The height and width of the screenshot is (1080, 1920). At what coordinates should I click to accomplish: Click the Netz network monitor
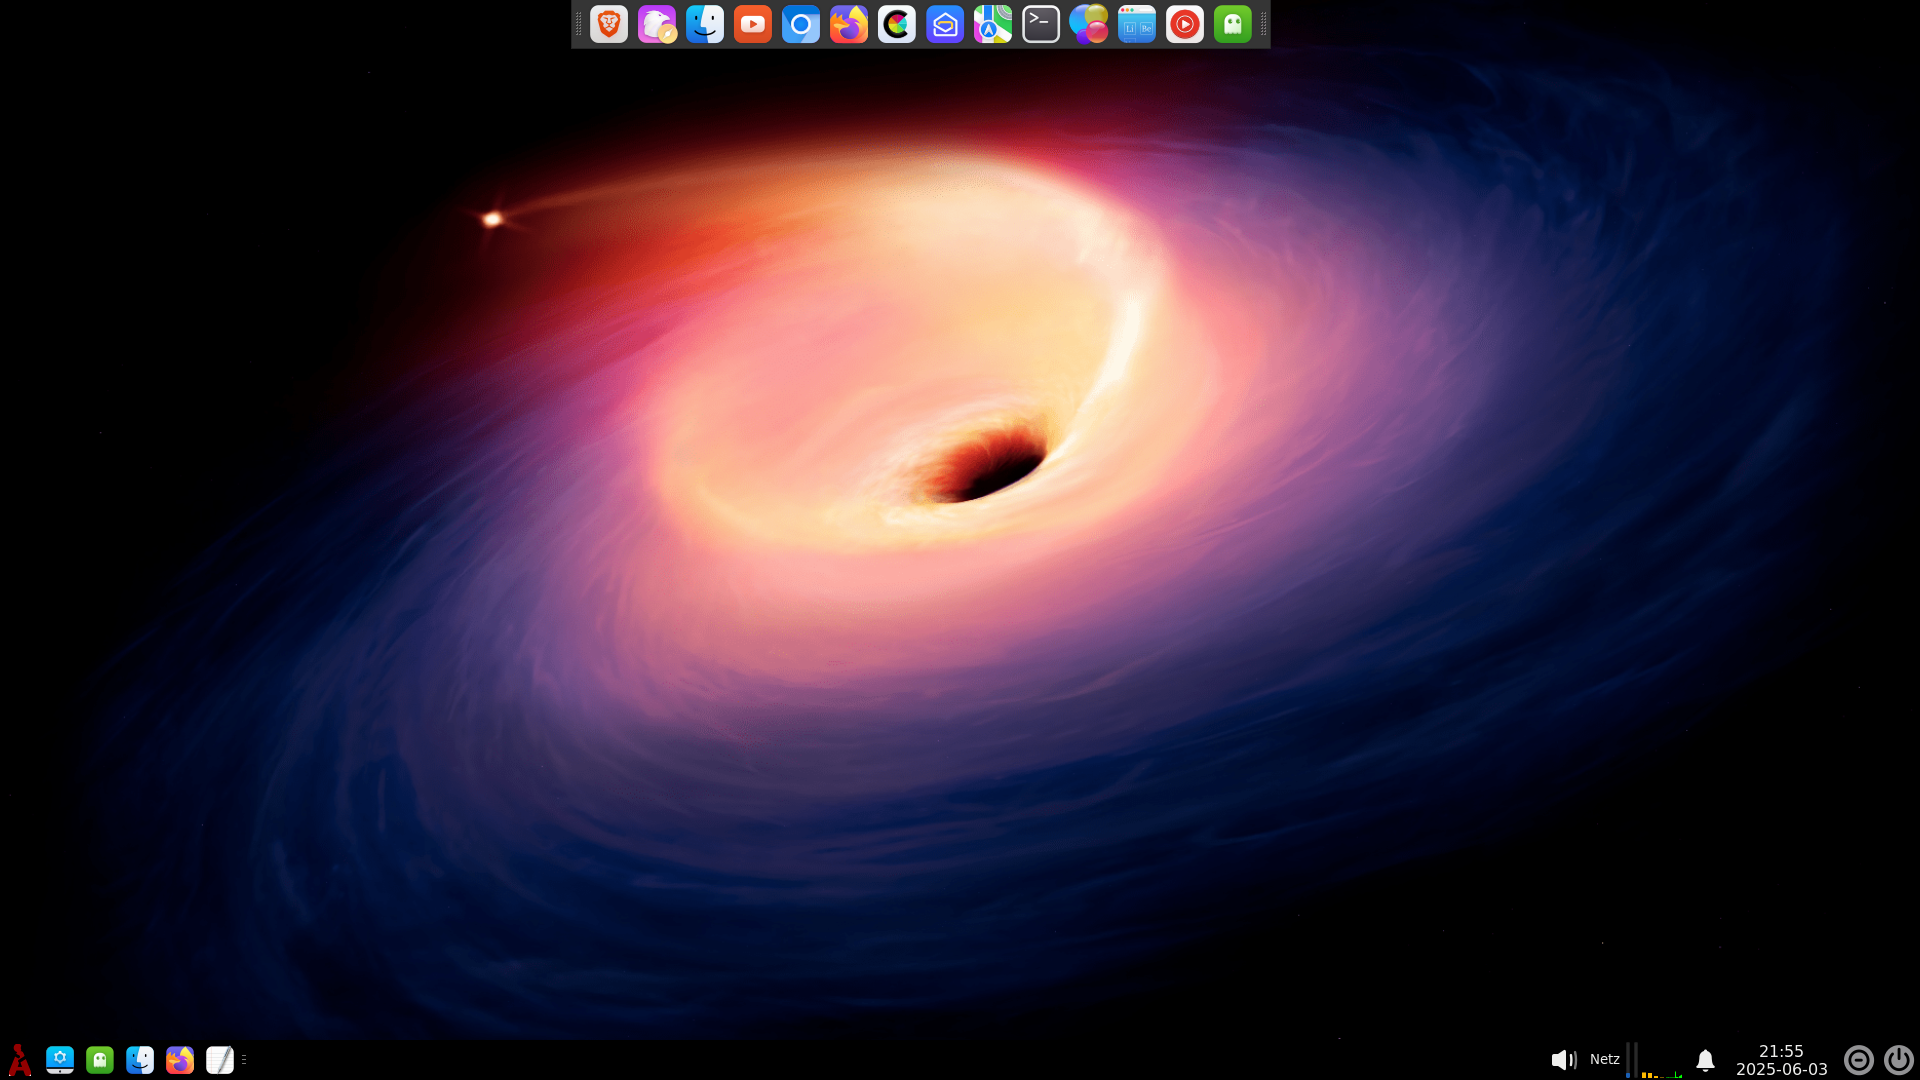pyautogui.click(x=1604, y=1060)
